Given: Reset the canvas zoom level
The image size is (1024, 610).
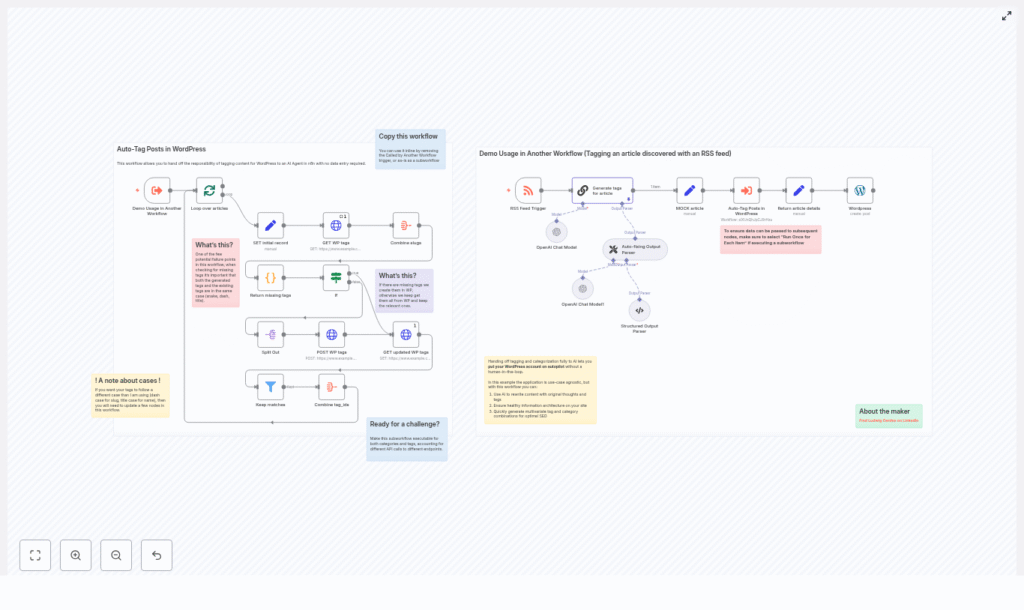Looking at the screenshot, I should pyautogui.click(x=156, y=555).
